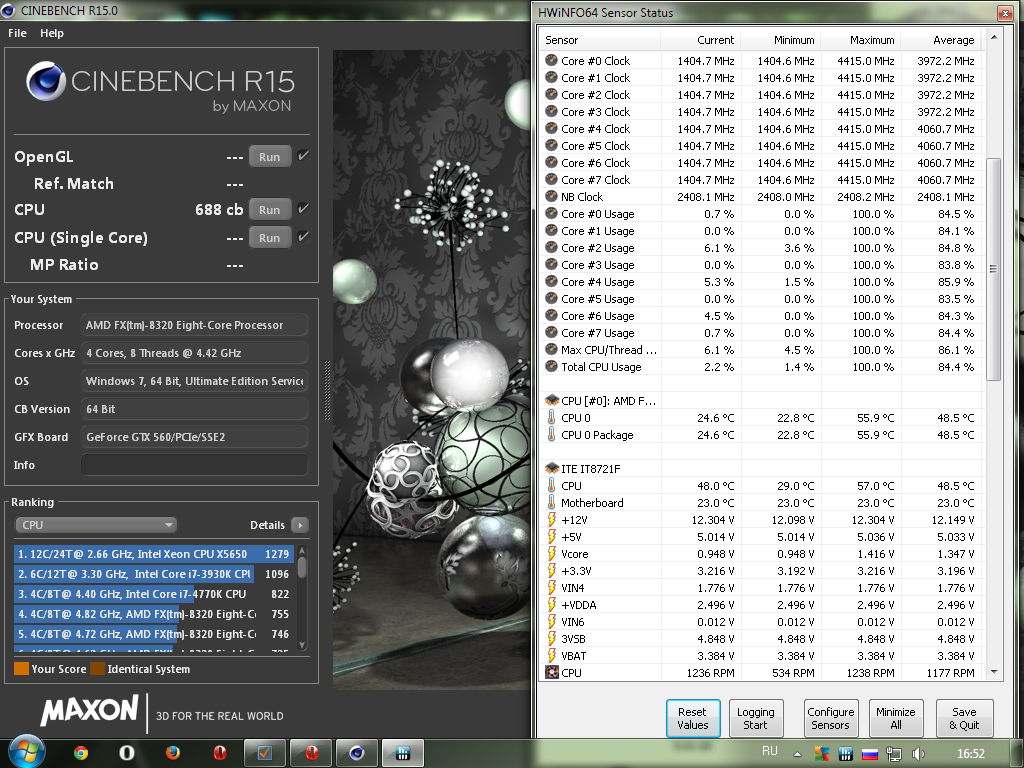Click the Average column header
The width and height of the screenshot is (1024, 768).
(x=941, y=40)
